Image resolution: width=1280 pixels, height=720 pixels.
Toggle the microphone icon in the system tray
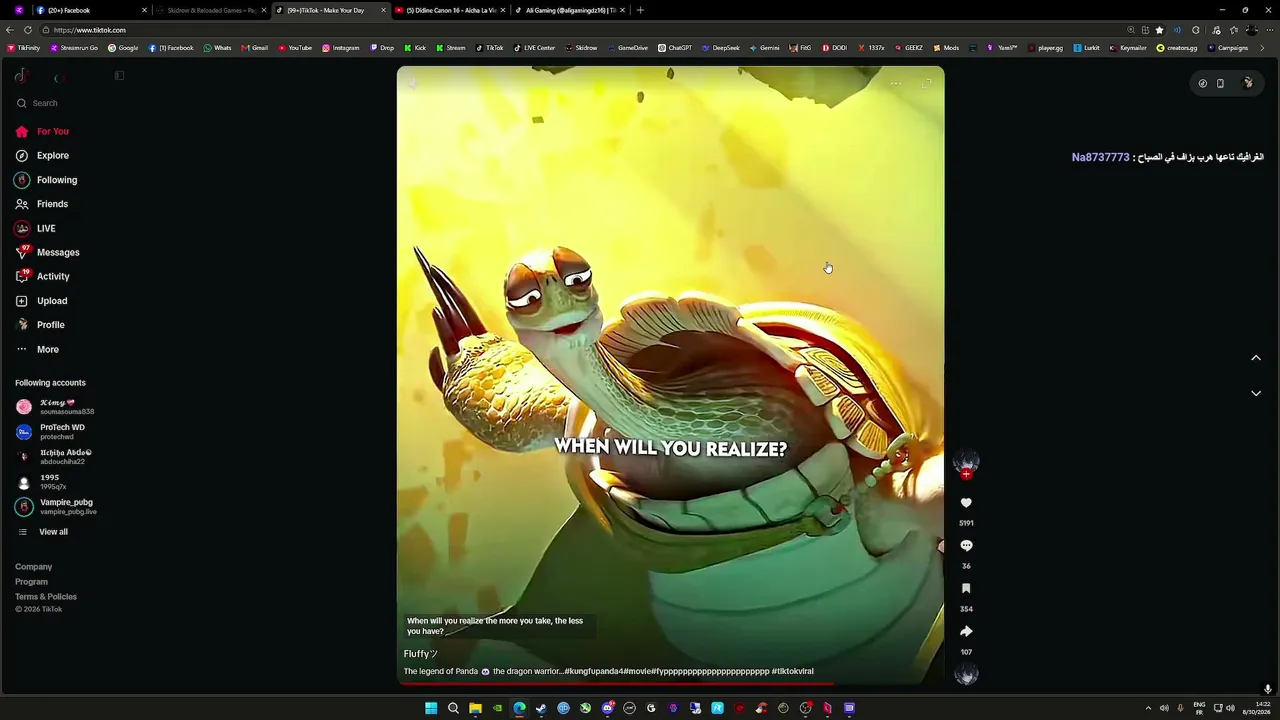click(1180, 708)
